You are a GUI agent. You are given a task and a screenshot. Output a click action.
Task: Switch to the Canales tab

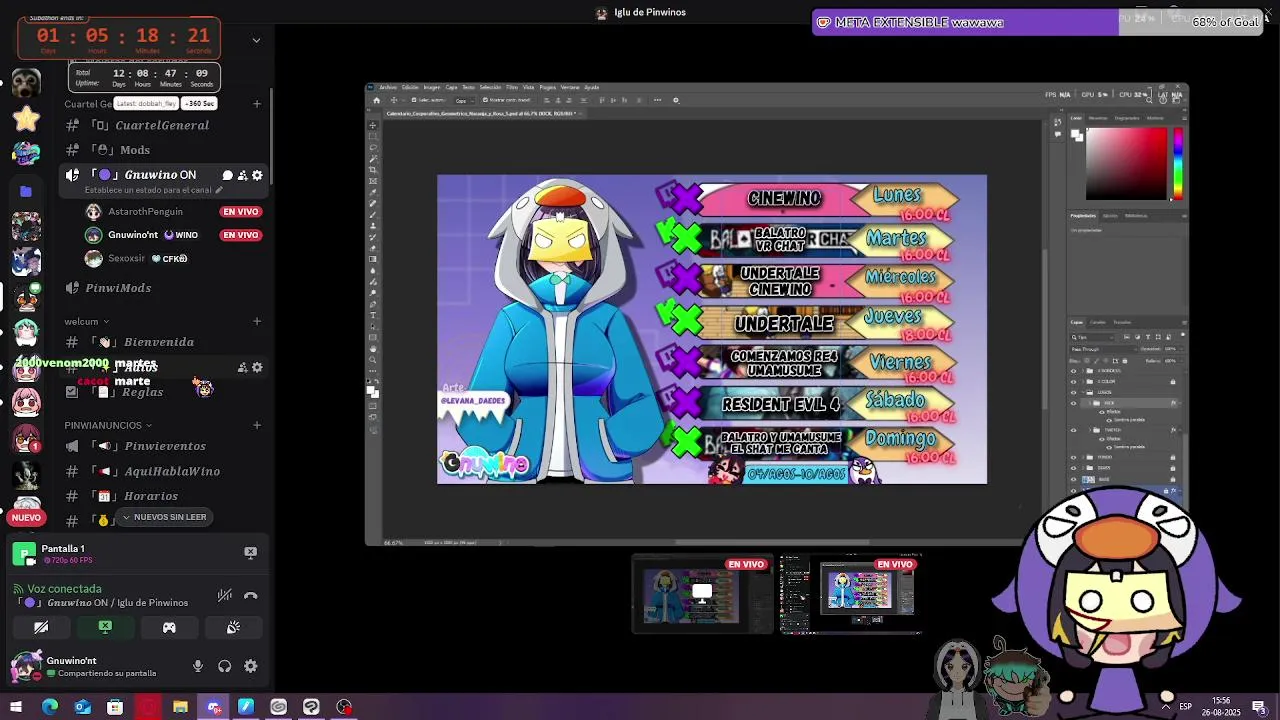1098,322
